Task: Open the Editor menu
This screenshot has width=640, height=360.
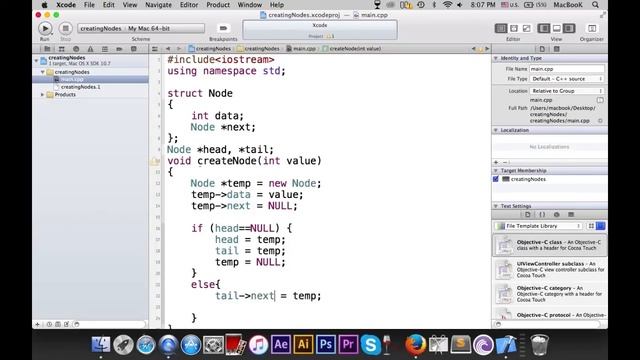Action: coord(189,5)
